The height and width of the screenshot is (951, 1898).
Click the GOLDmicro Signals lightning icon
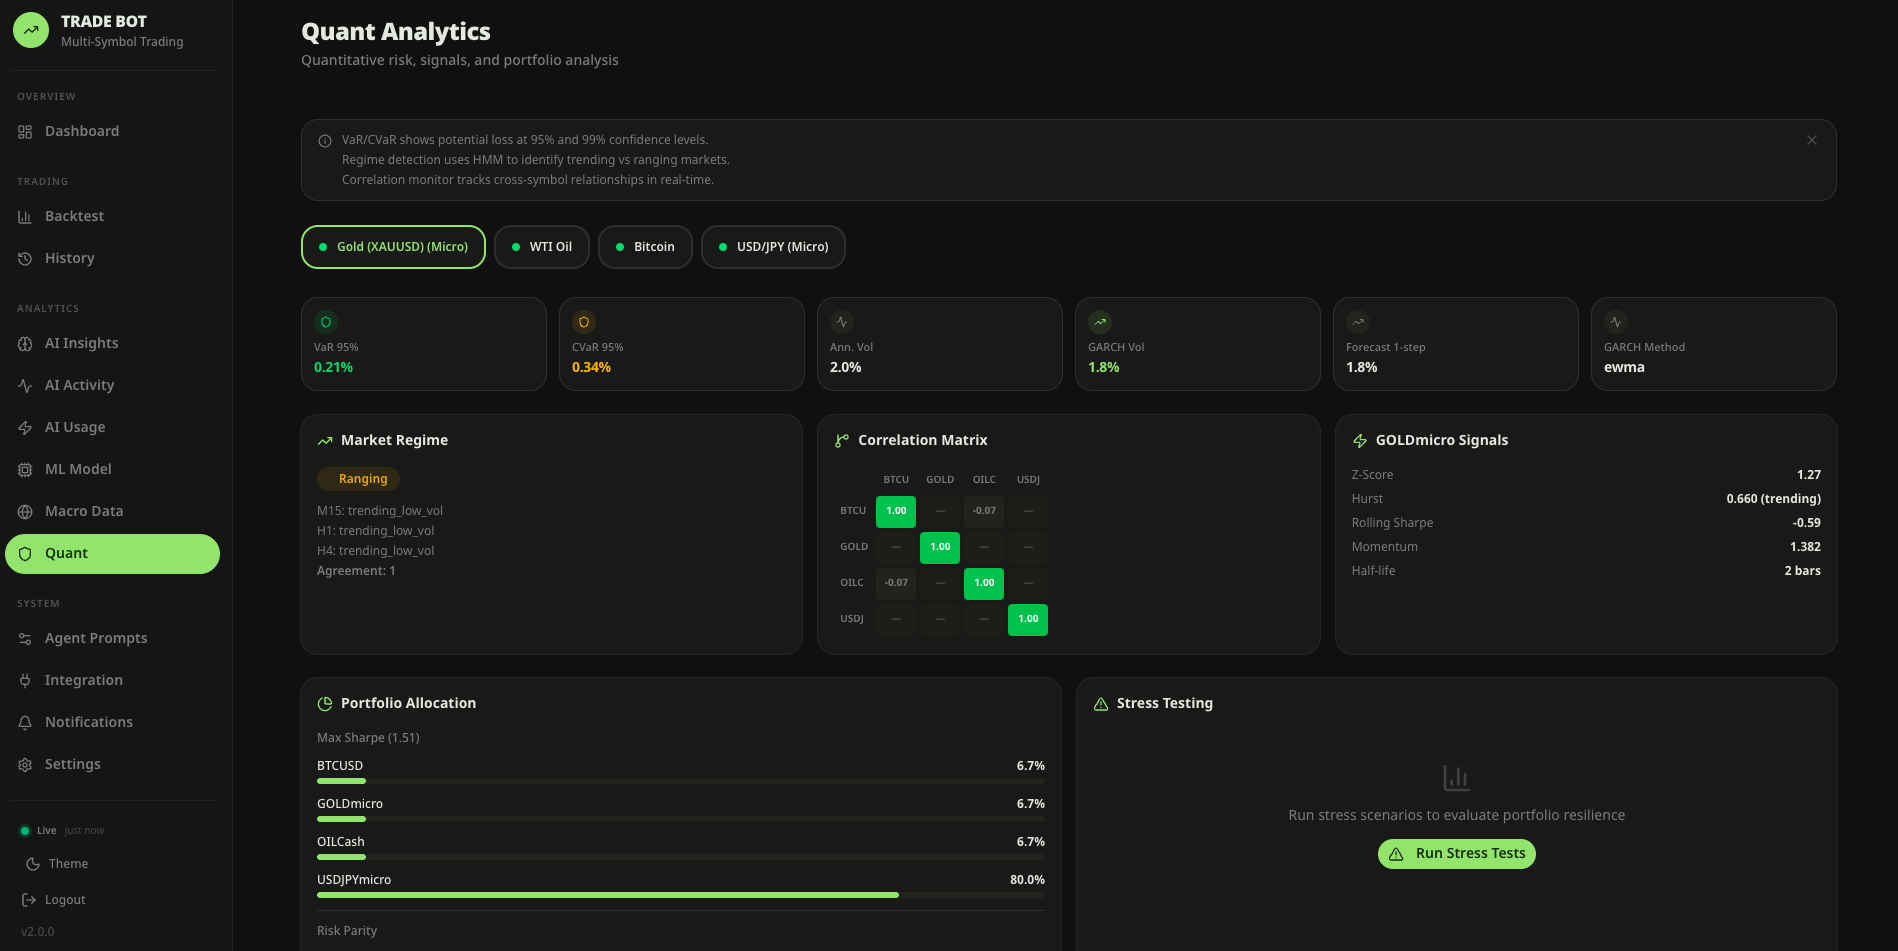coord(1360,441)
